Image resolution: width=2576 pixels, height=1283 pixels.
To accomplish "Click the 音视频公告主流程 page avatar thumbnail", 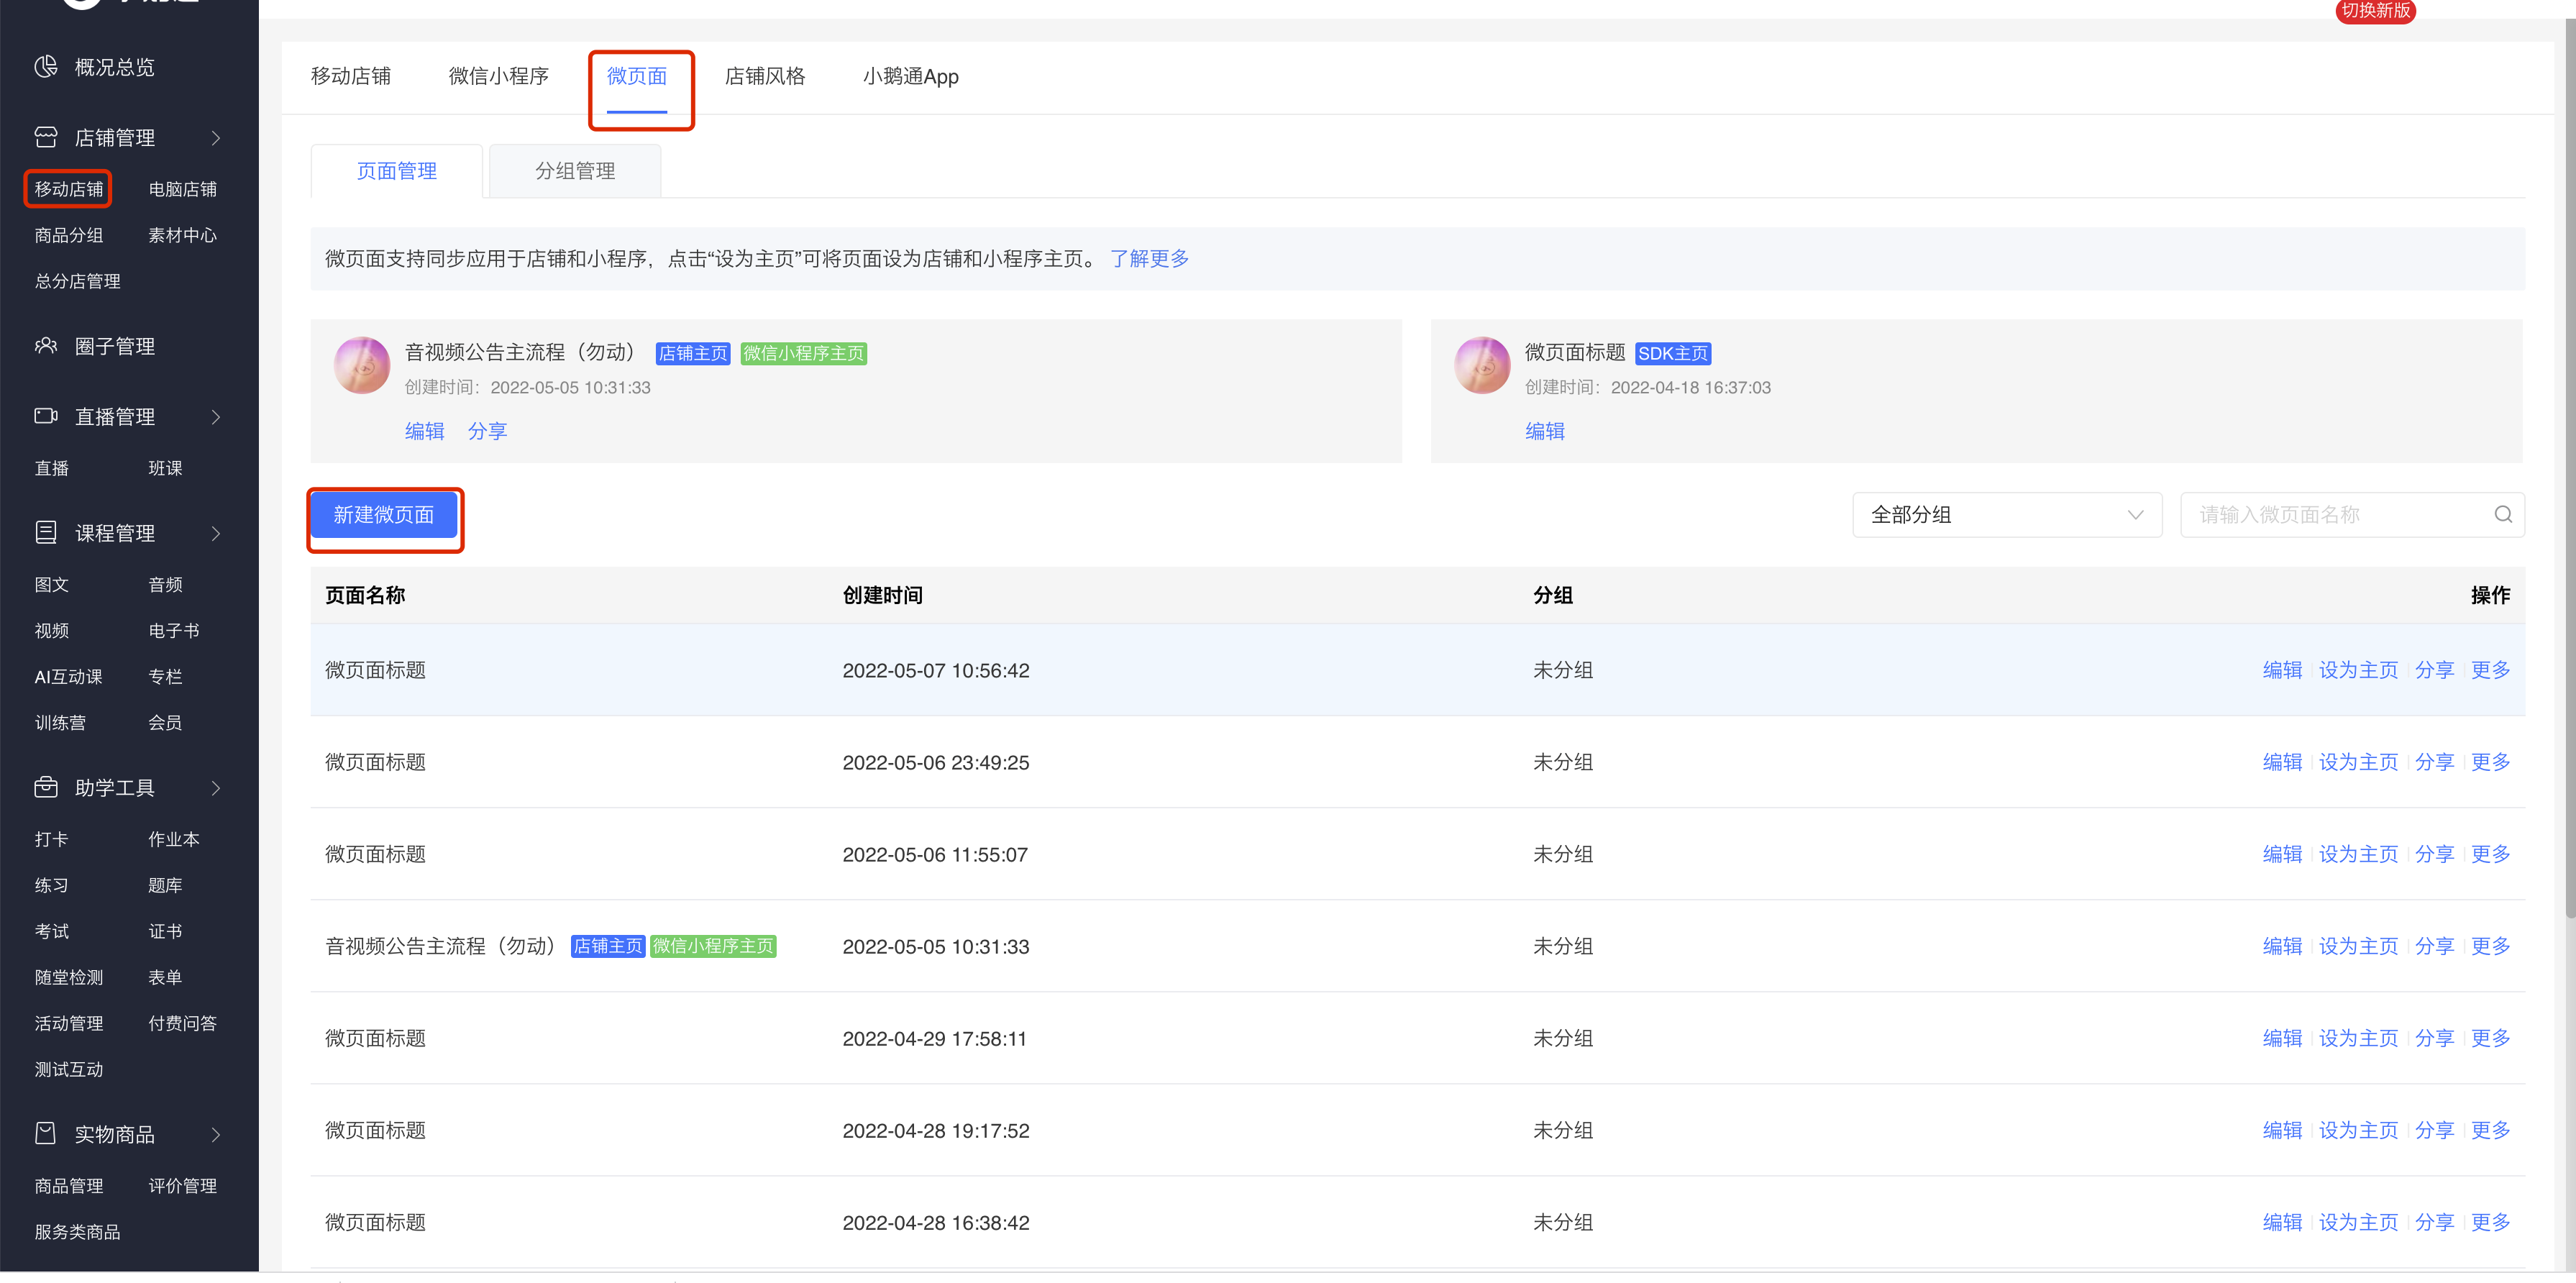I will (362, 365).
